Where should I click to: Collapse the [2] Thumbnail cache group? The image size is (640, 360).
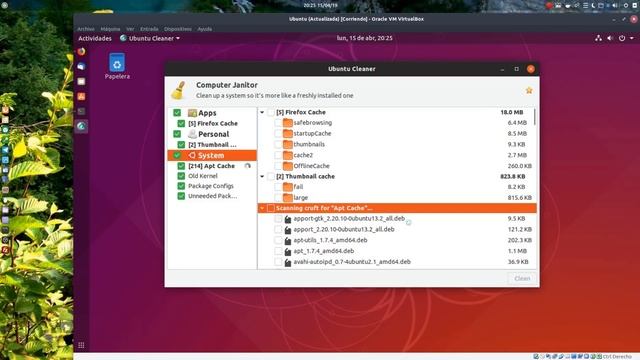(262, 176)
